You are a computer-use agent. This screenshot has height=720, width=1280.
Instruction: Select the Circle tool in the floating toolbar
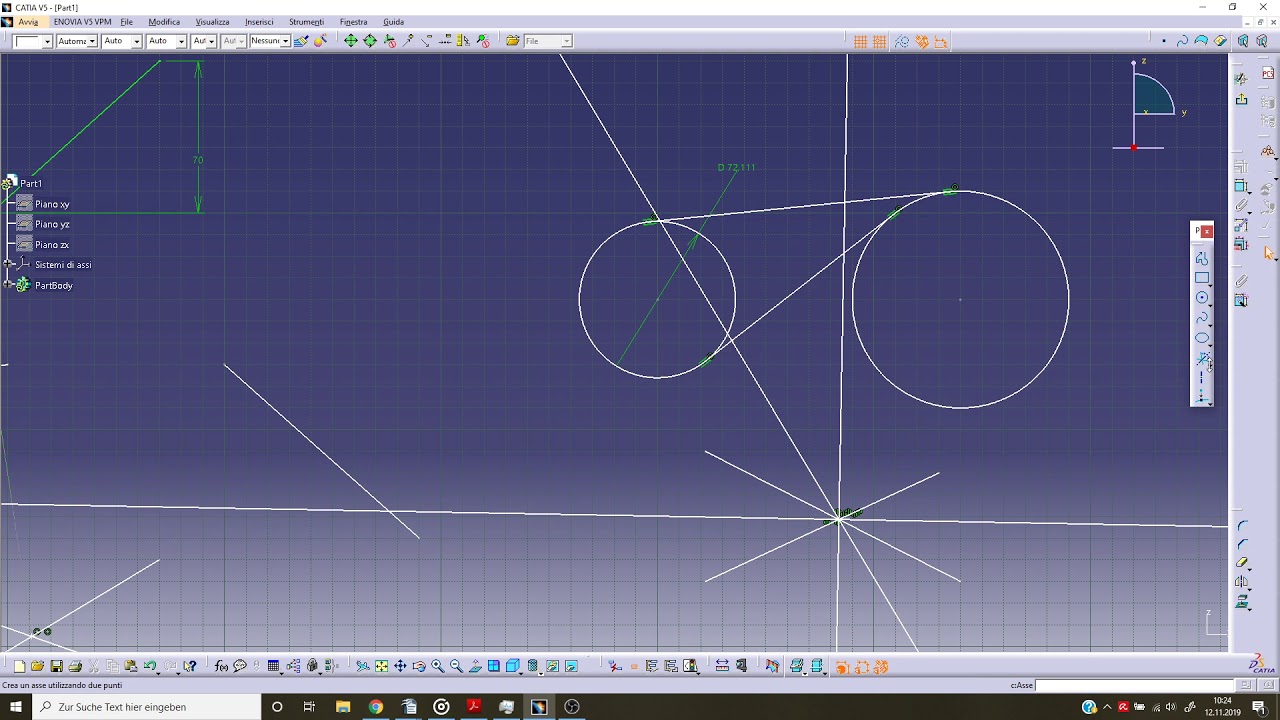(1201, 298)
